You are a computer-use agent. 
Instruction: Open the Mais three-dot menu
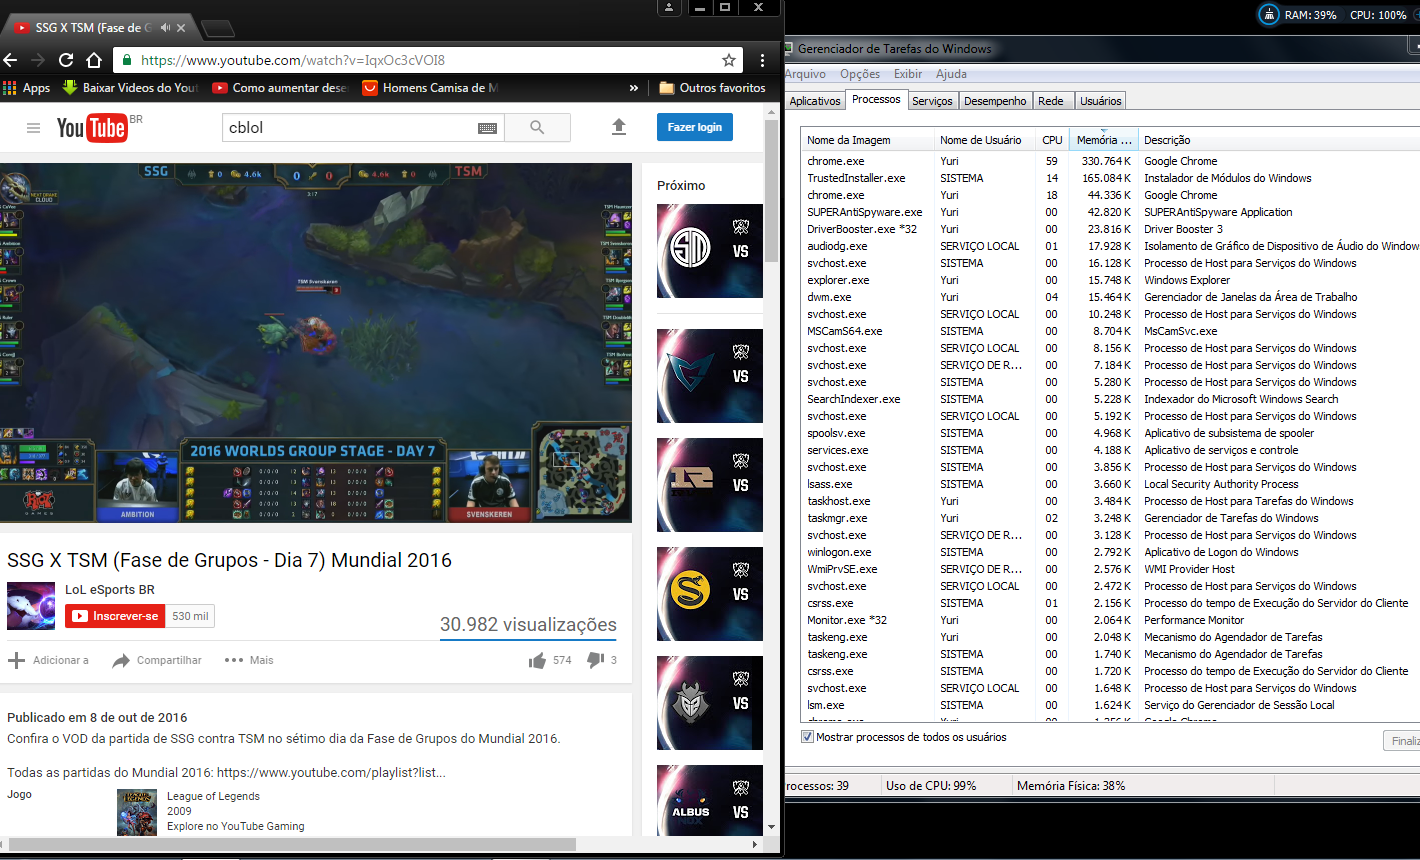(249, 660)
